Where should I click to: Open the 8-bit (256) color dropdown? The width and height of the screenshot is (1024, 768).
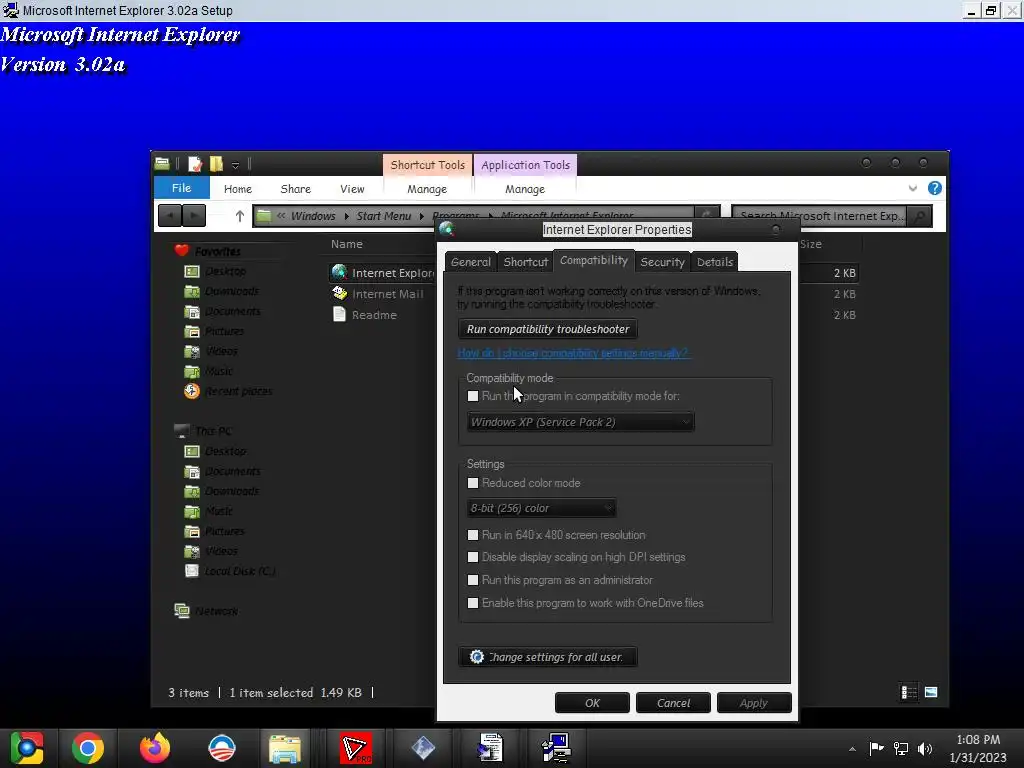point(541,508)
